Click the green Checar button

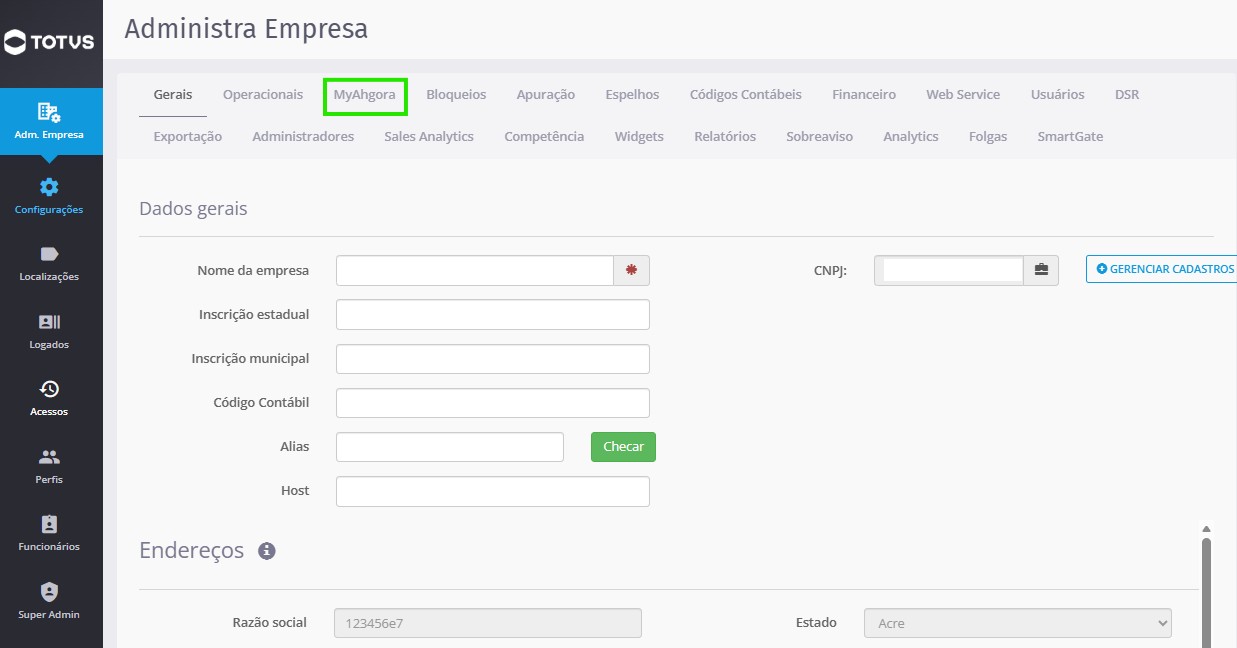tap(623, 447)
